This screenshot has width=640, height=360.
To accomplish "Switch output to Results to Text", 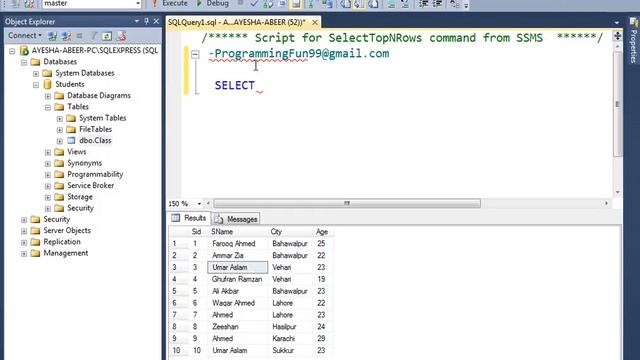I will pos(345,4).
